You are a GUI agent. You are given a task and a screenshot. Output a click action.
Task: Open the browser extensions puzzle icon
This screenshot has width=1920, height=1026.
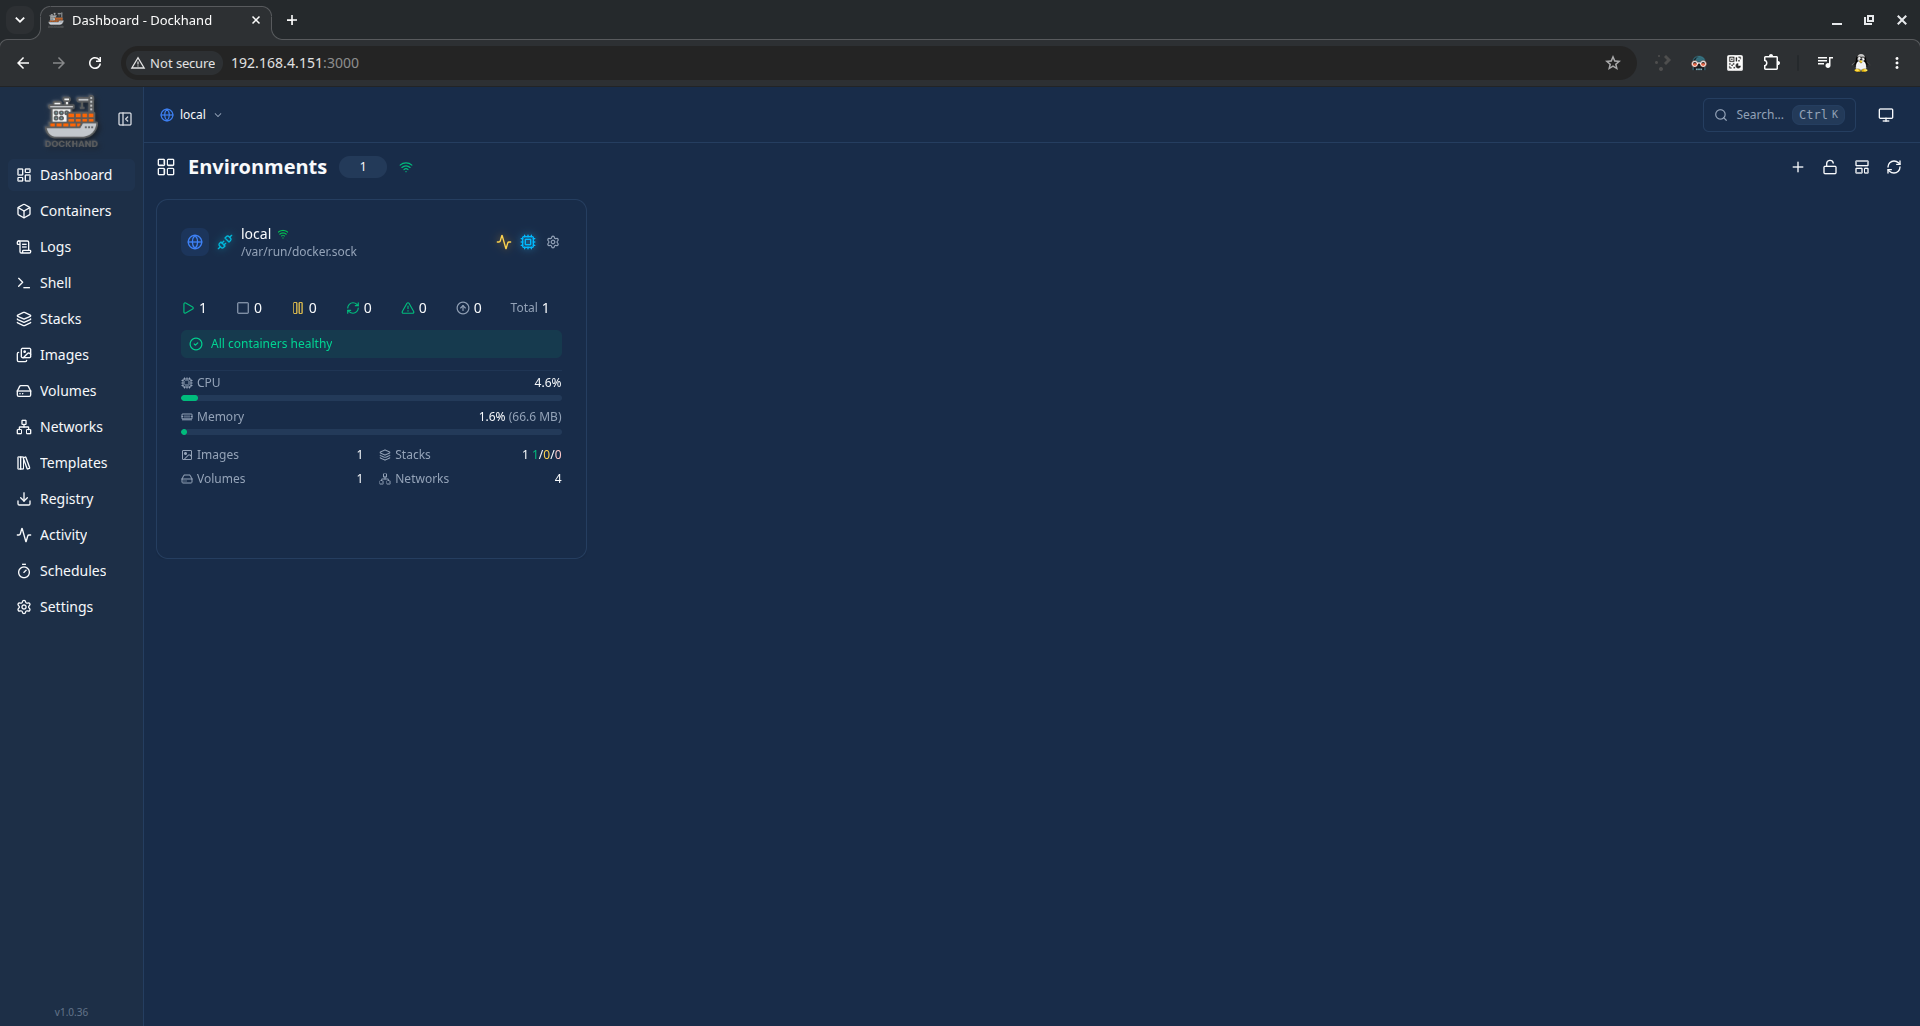click(1771, 63)
